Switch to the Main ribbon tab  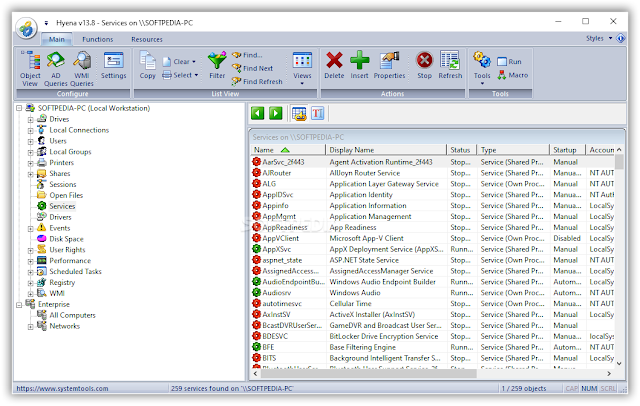point(57,39)
